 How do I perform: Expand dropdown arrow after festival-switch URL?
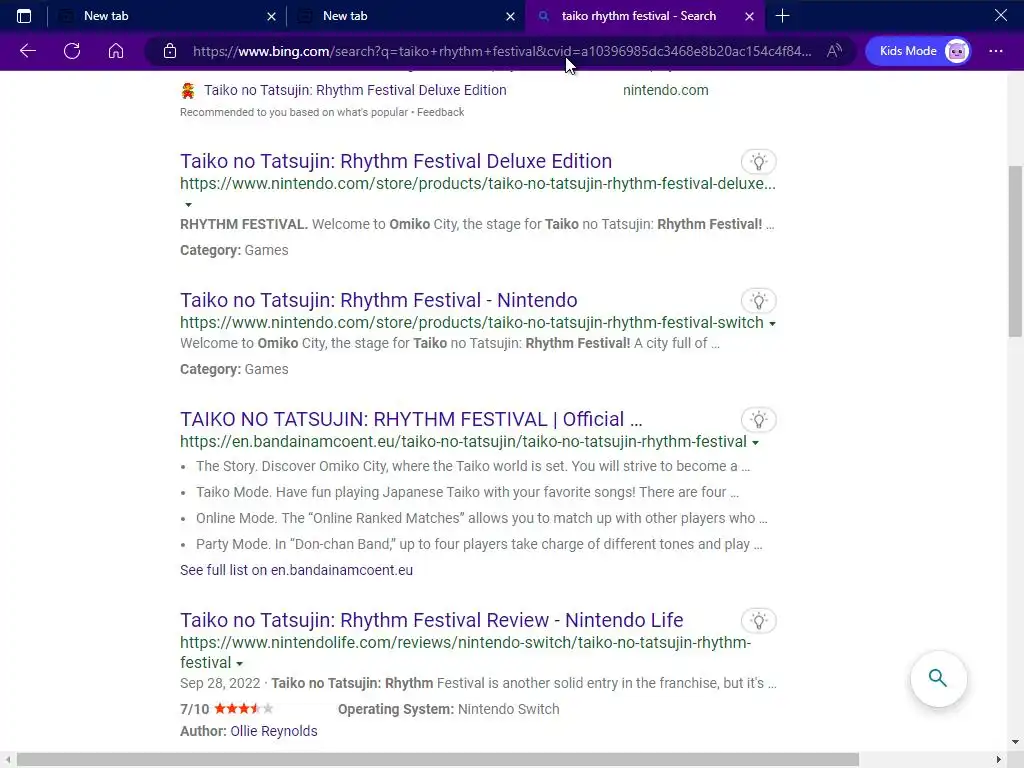(x=772, y=324)
